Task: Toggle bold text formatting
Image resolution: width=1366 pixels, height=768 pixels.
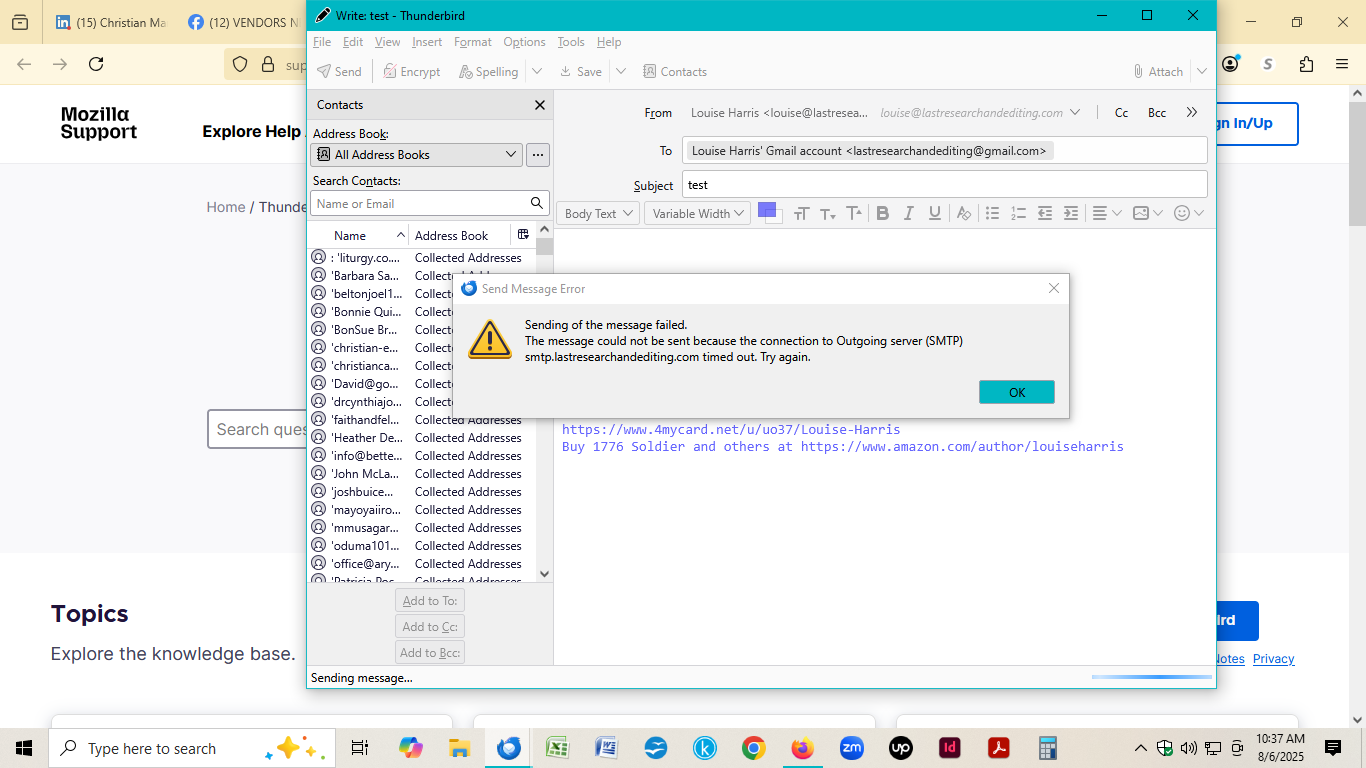Action: point(882,213)
